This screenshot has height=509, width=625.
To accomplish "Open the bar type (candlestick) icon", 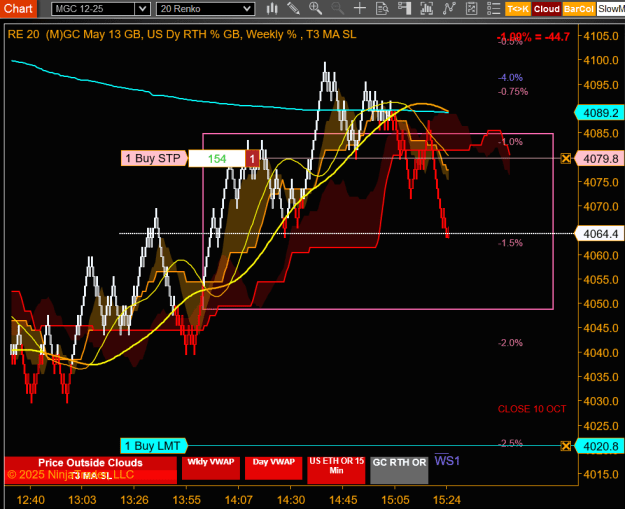I will click(272, 8).
